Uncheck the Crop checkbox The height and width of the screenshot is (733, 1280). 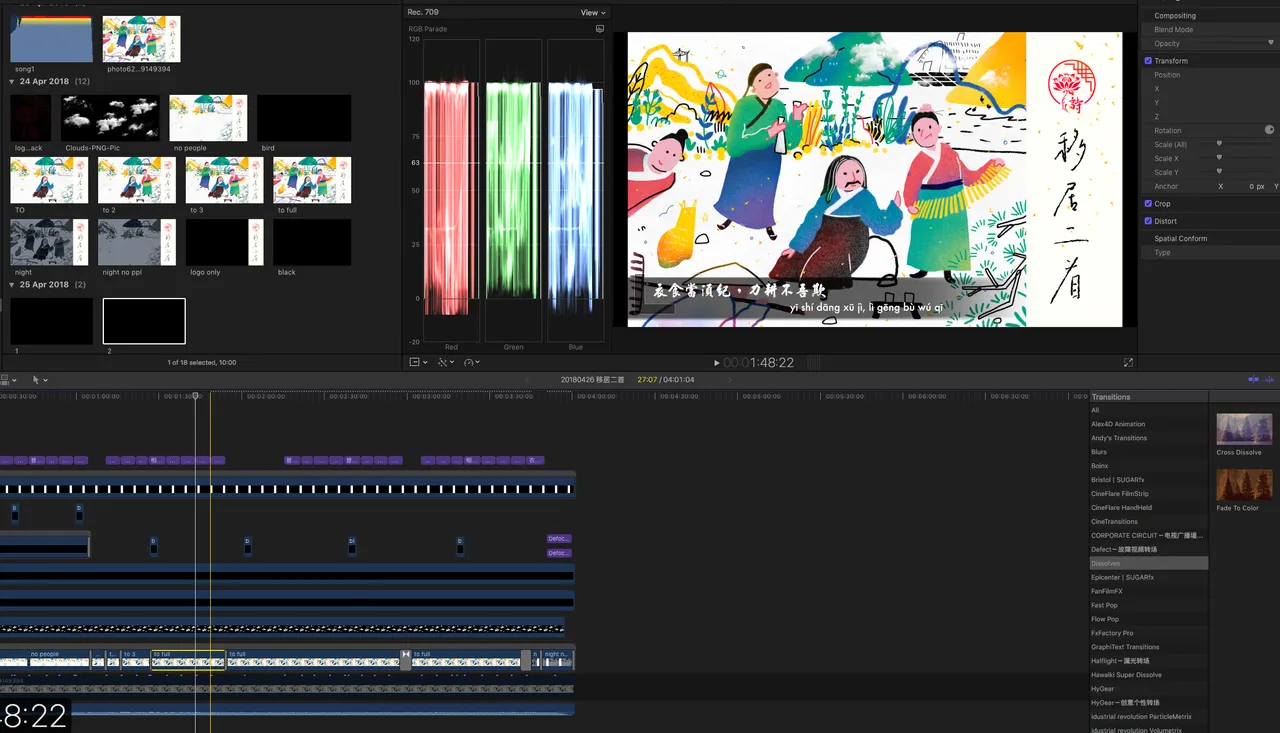[x=1148, y=204]
